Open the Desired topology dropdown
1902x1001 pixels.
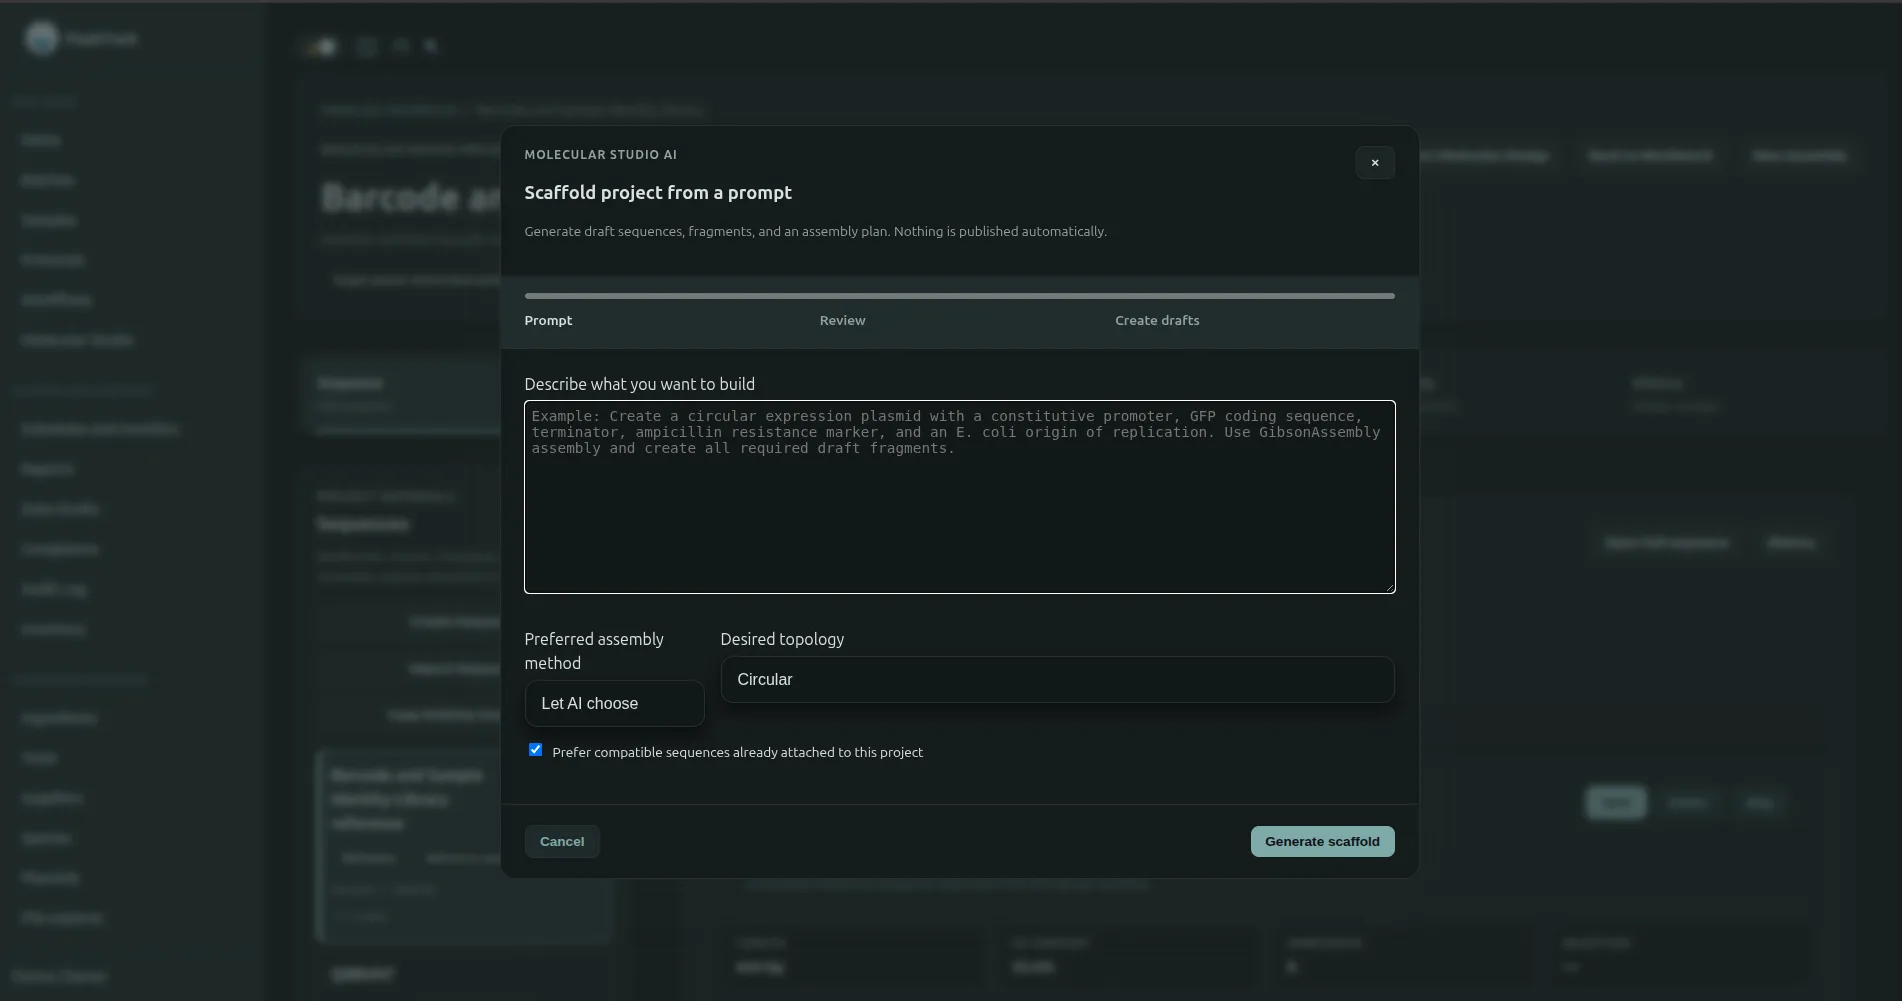click(x=1057, y=680)
